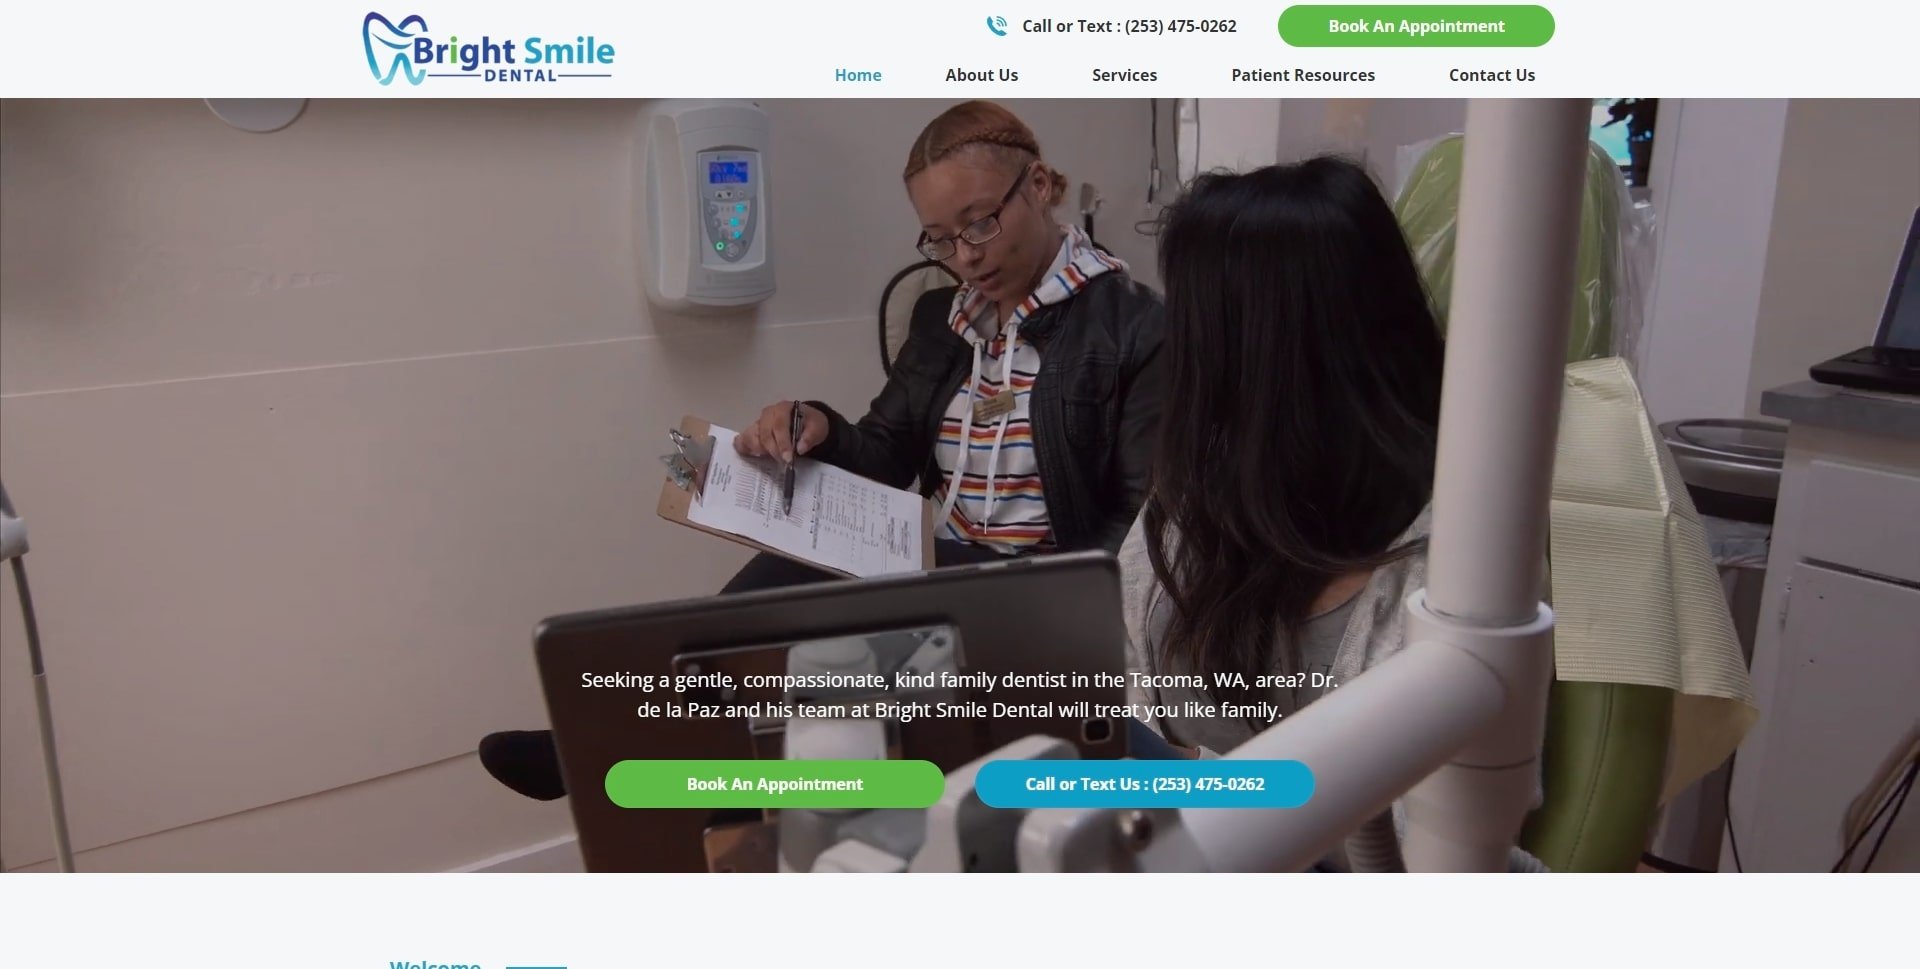Click the header phone number (253) 475-0262

(x=1181, y=26)
